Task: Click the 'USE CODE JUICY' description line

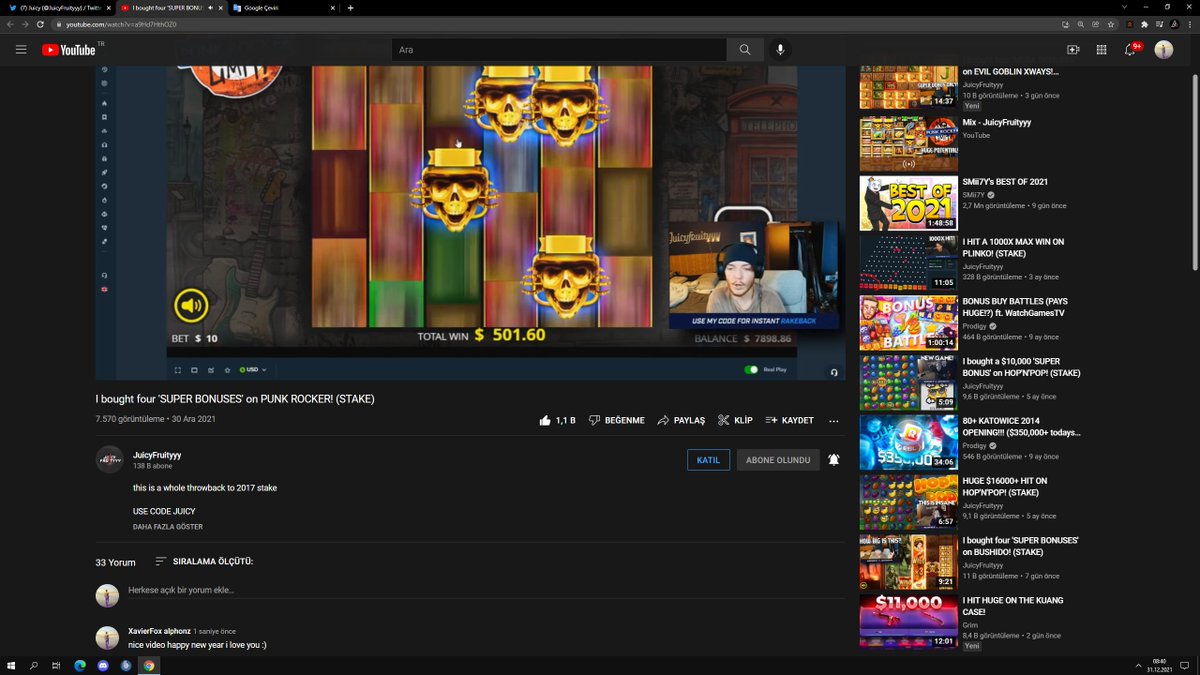Action: click(x=164, y=511)
